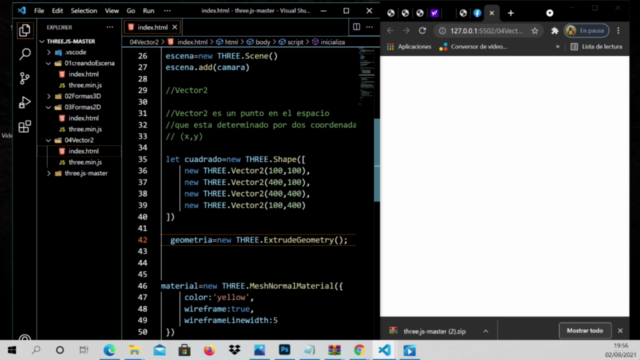Close the Chrome downloads bar
This screenshot has width=640, height=360.
coord(620,331)
